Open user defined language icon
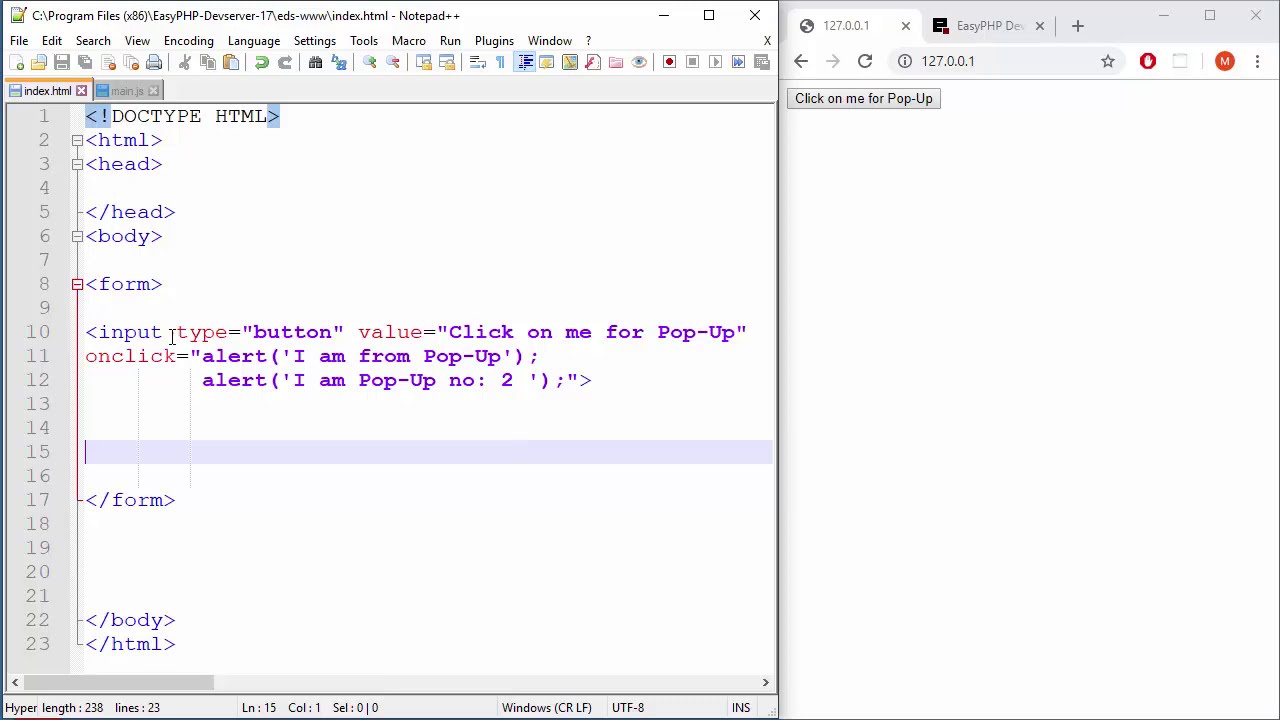Viewport: 1280px width, 720px height. 547,62
